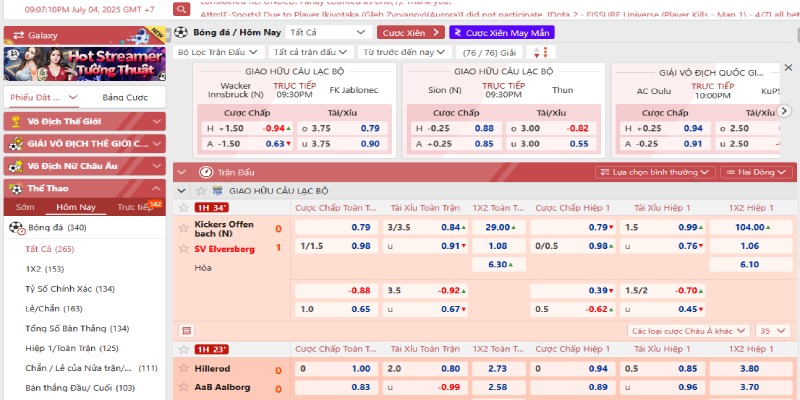Screen dimensions: 800x400
Task: Open the stats list icon under Kickers Offenbach match
Action: pos(186,331)
